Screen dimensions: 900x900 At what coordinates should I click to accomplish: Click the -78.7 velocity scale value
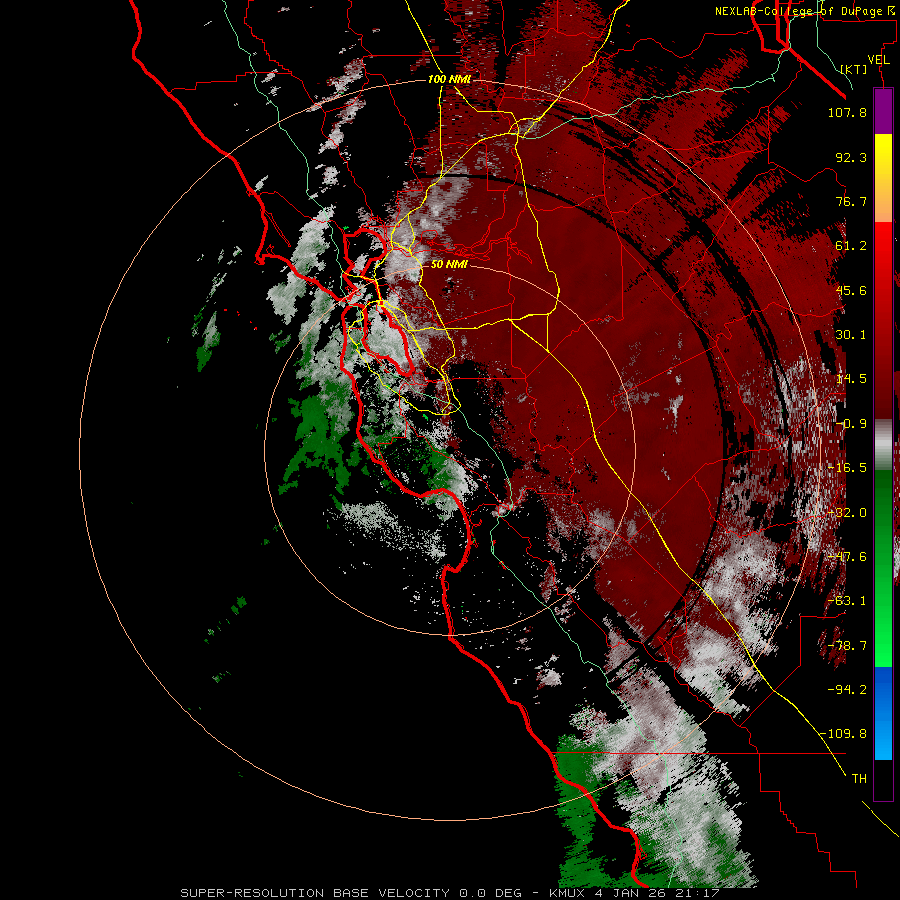point(847,646)
